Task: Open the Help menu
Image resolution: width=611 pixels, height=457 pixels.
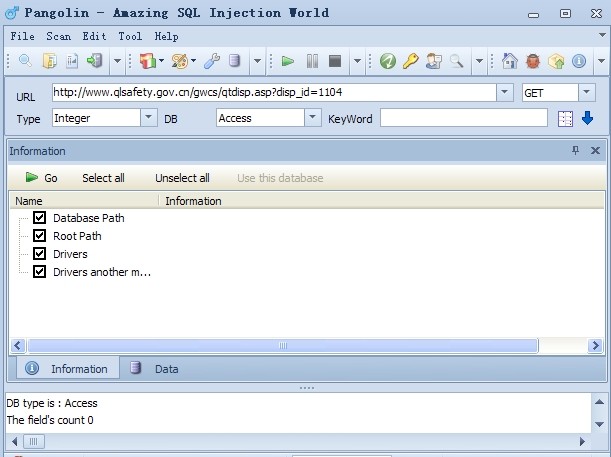Action: click(x=166, y=36)
